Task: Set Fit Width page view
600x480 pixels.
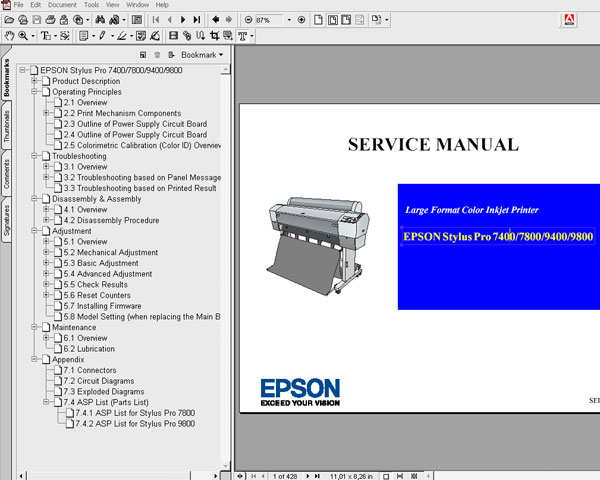Action: tap(346, 20)
